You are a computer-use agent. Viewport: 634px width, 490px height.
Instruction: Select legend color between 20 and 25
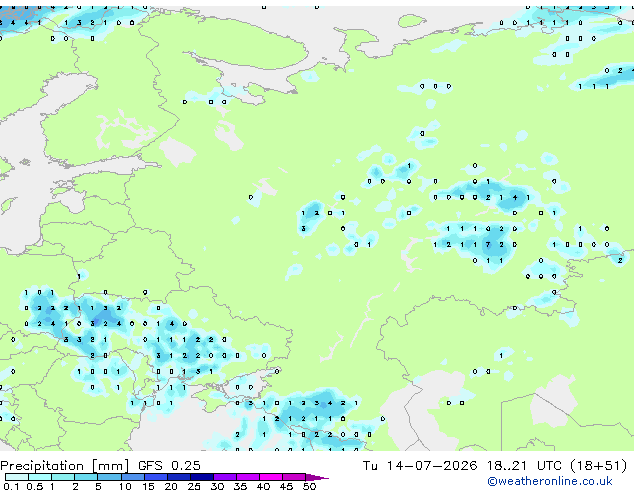[178, 477]
